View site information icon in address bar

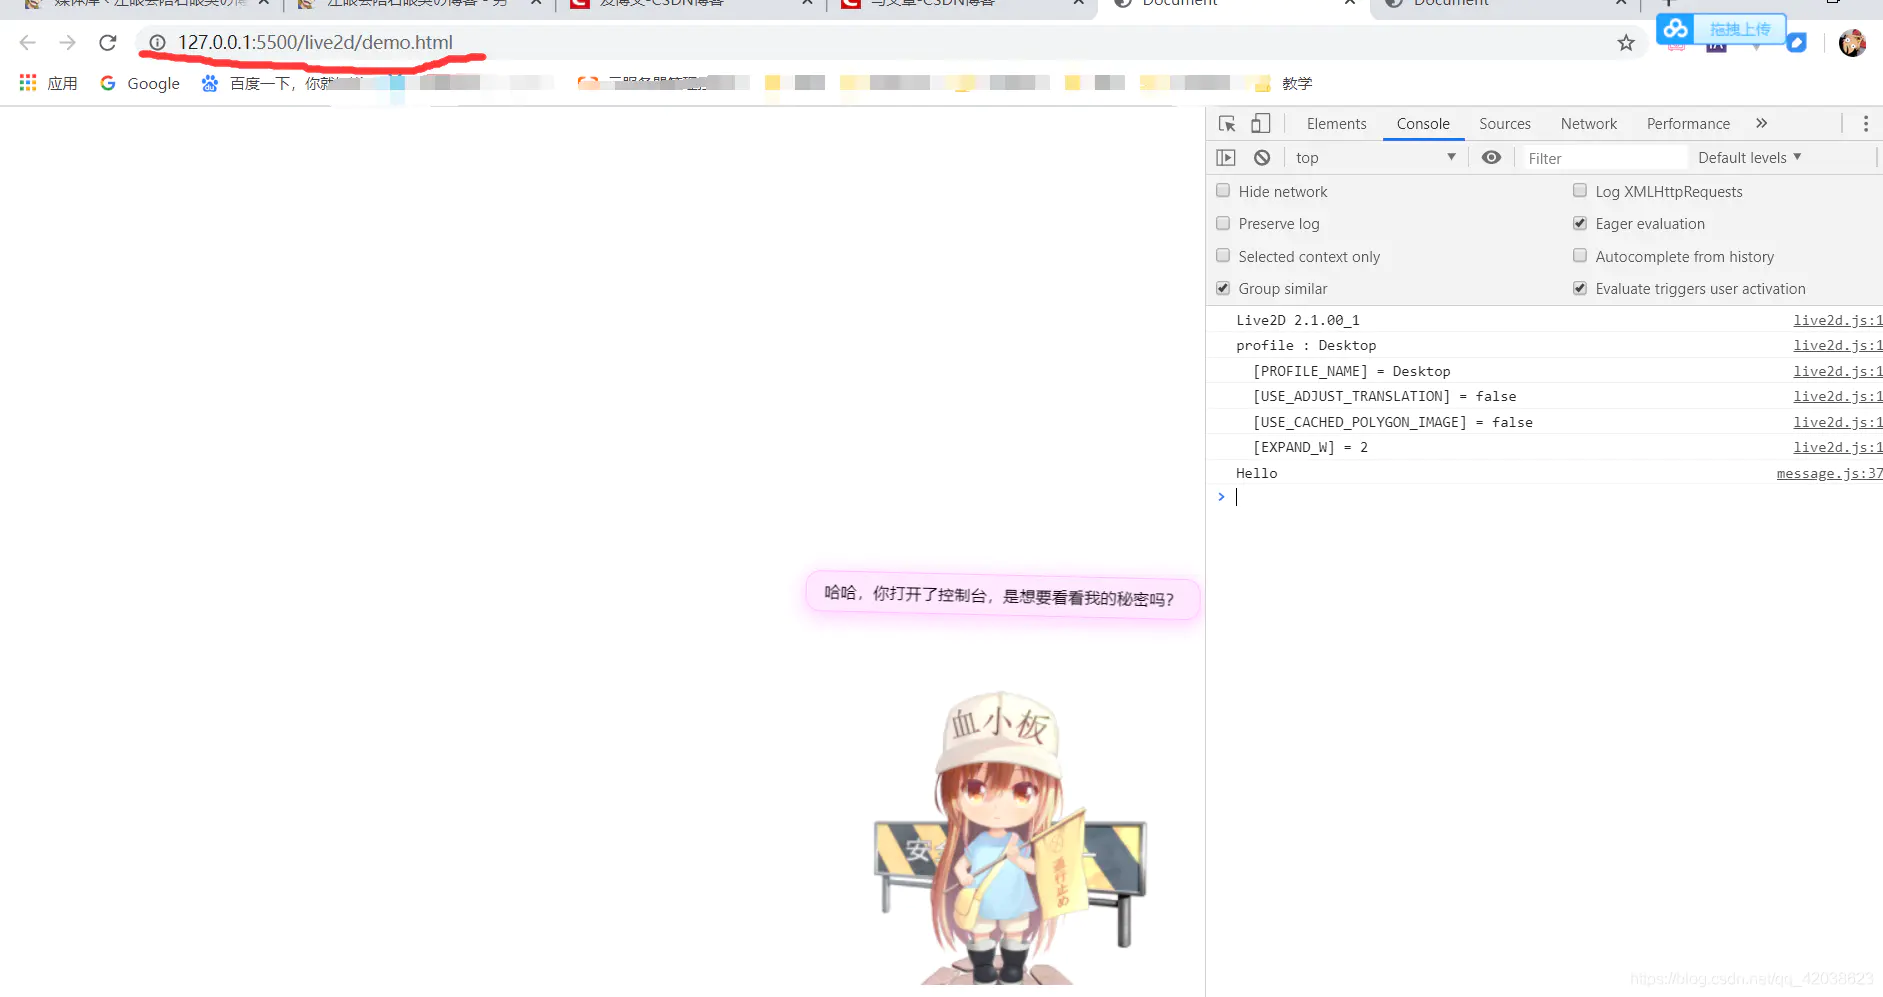157,43
